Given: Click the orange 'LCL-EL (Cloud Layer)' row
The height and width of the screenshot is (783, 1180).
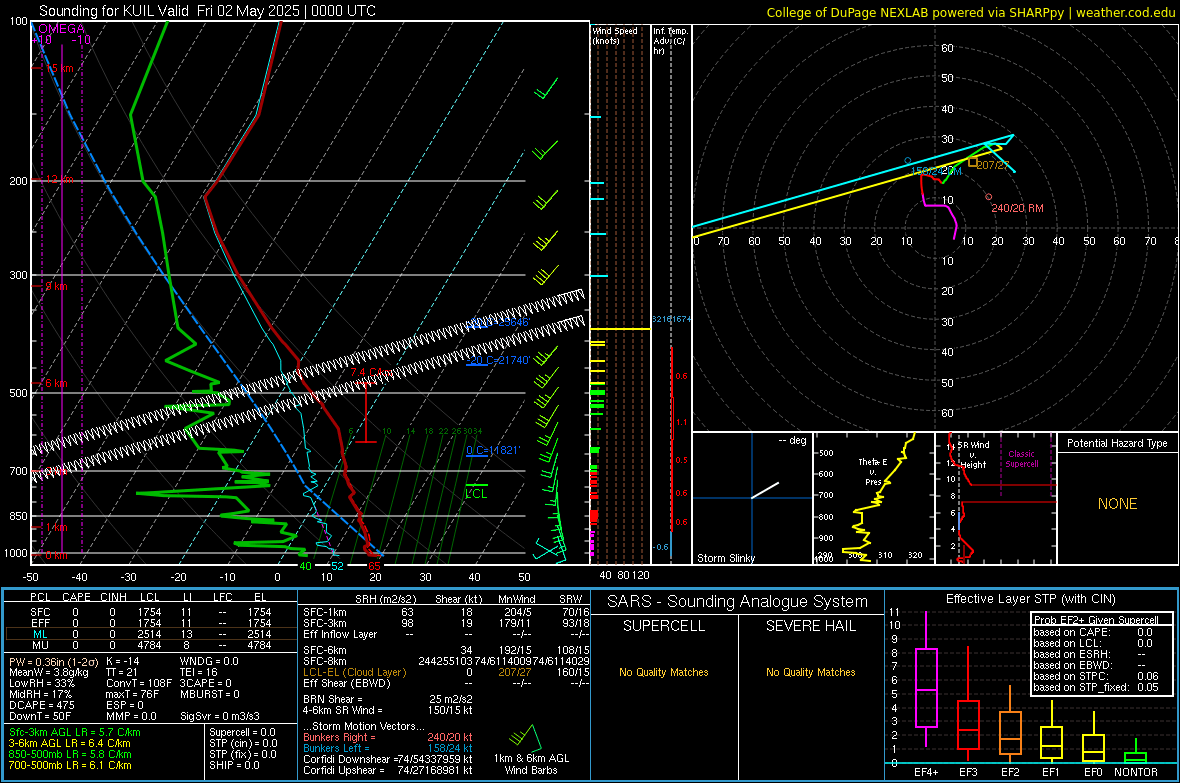Looking at the screenshot, I should [x=446, y=672].
